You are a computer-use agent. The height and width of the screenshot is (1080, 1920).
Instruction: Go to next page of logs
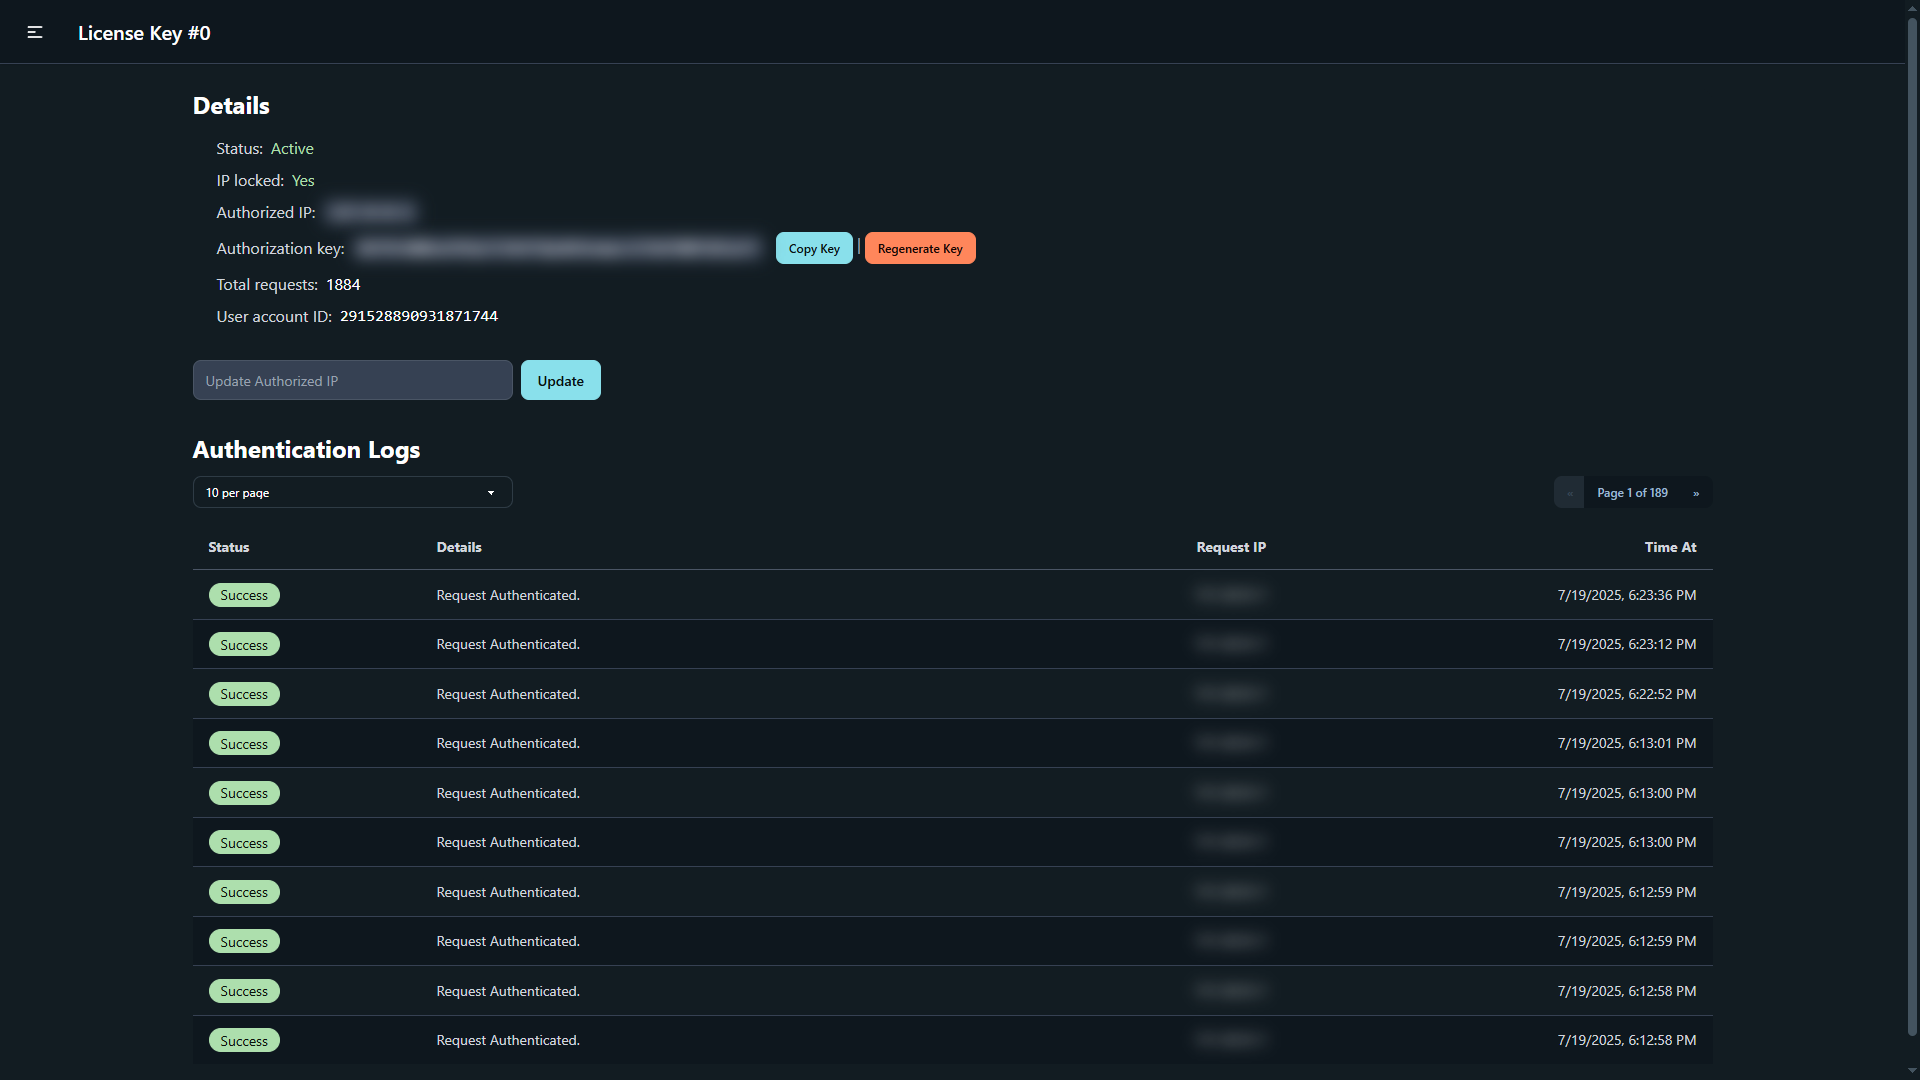coord(1696,493)
